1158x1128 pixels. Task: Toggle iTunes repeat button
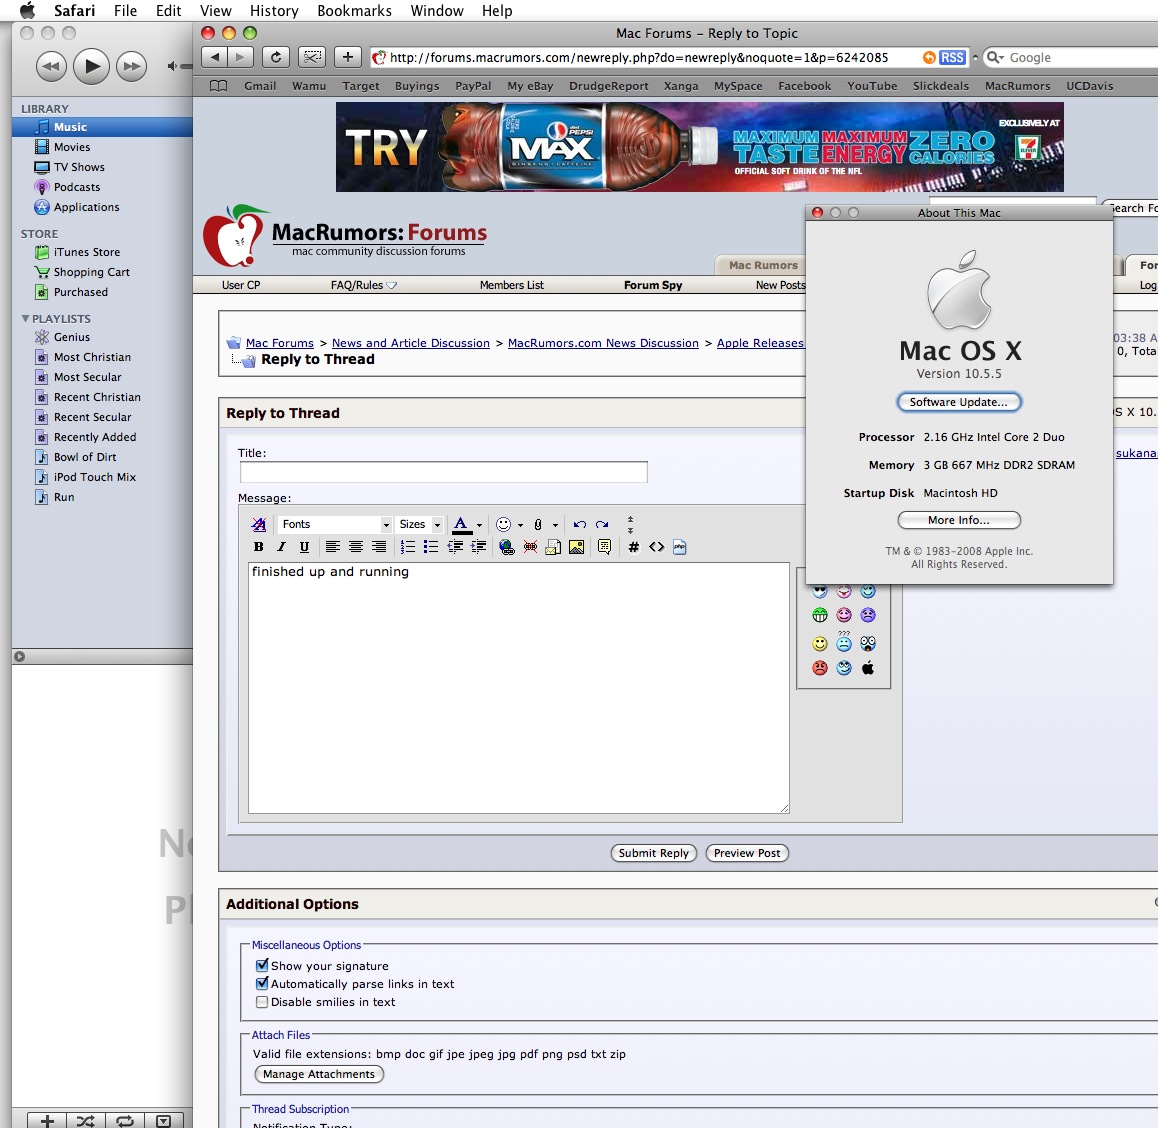125,1120
